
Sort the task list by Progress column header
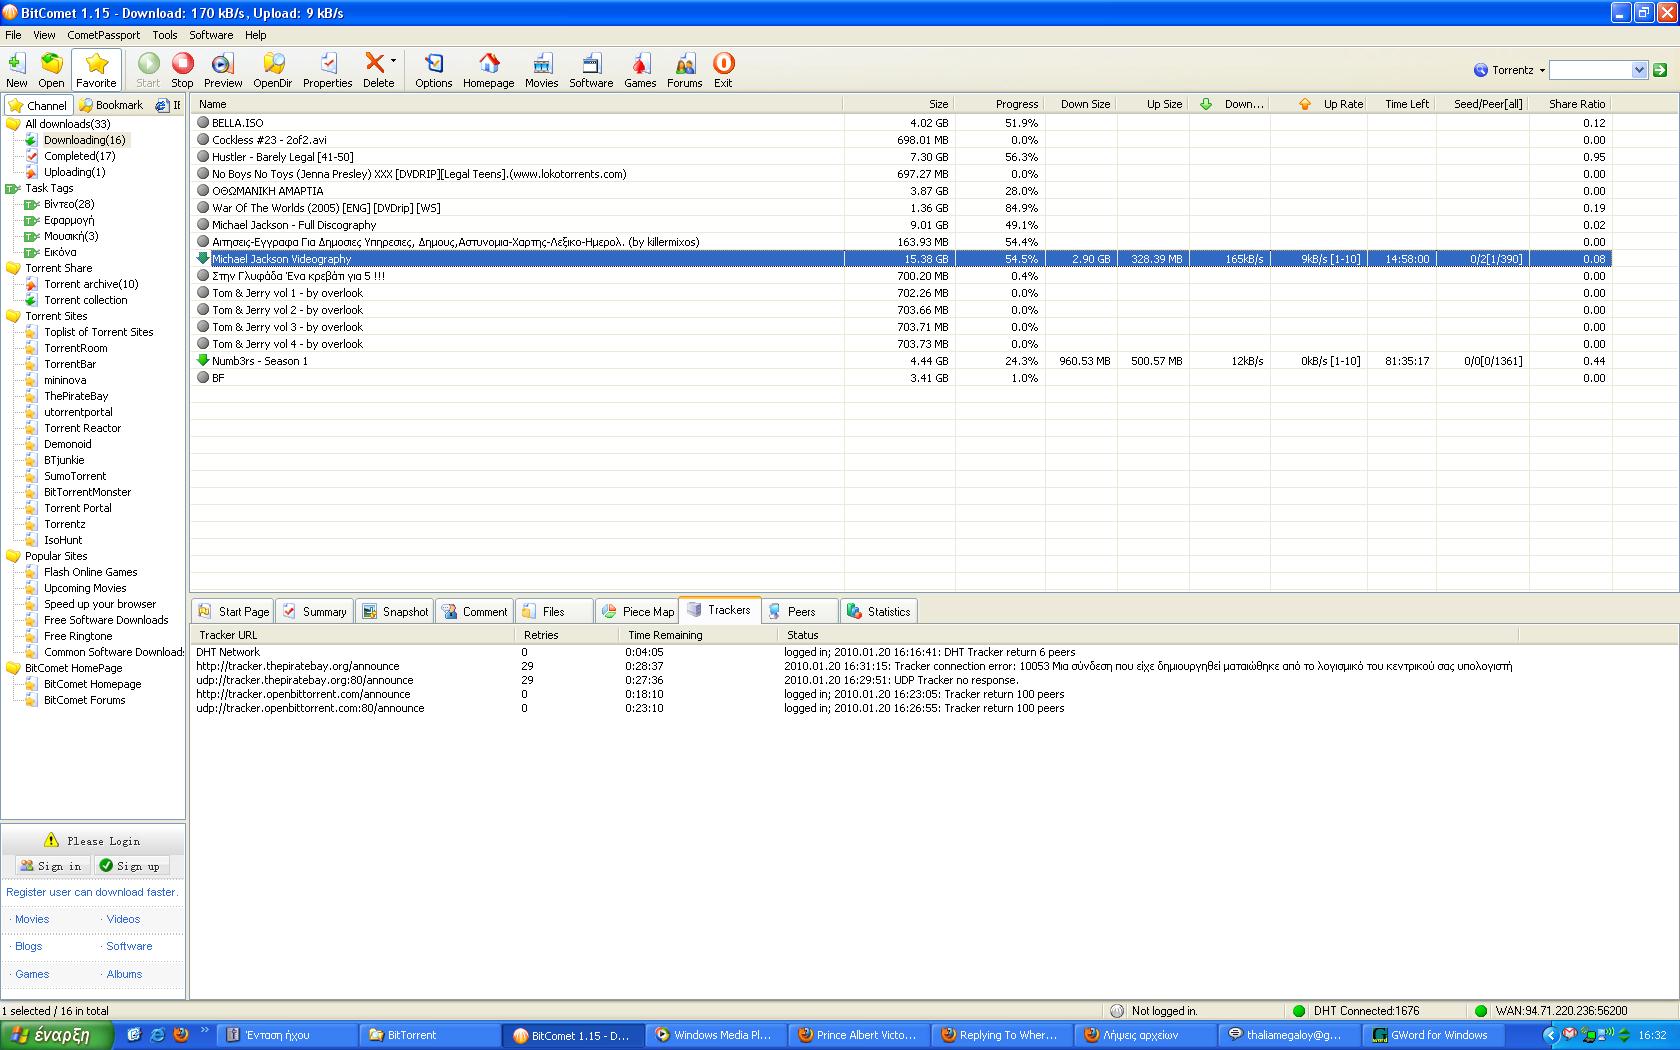pos(1000,104)
